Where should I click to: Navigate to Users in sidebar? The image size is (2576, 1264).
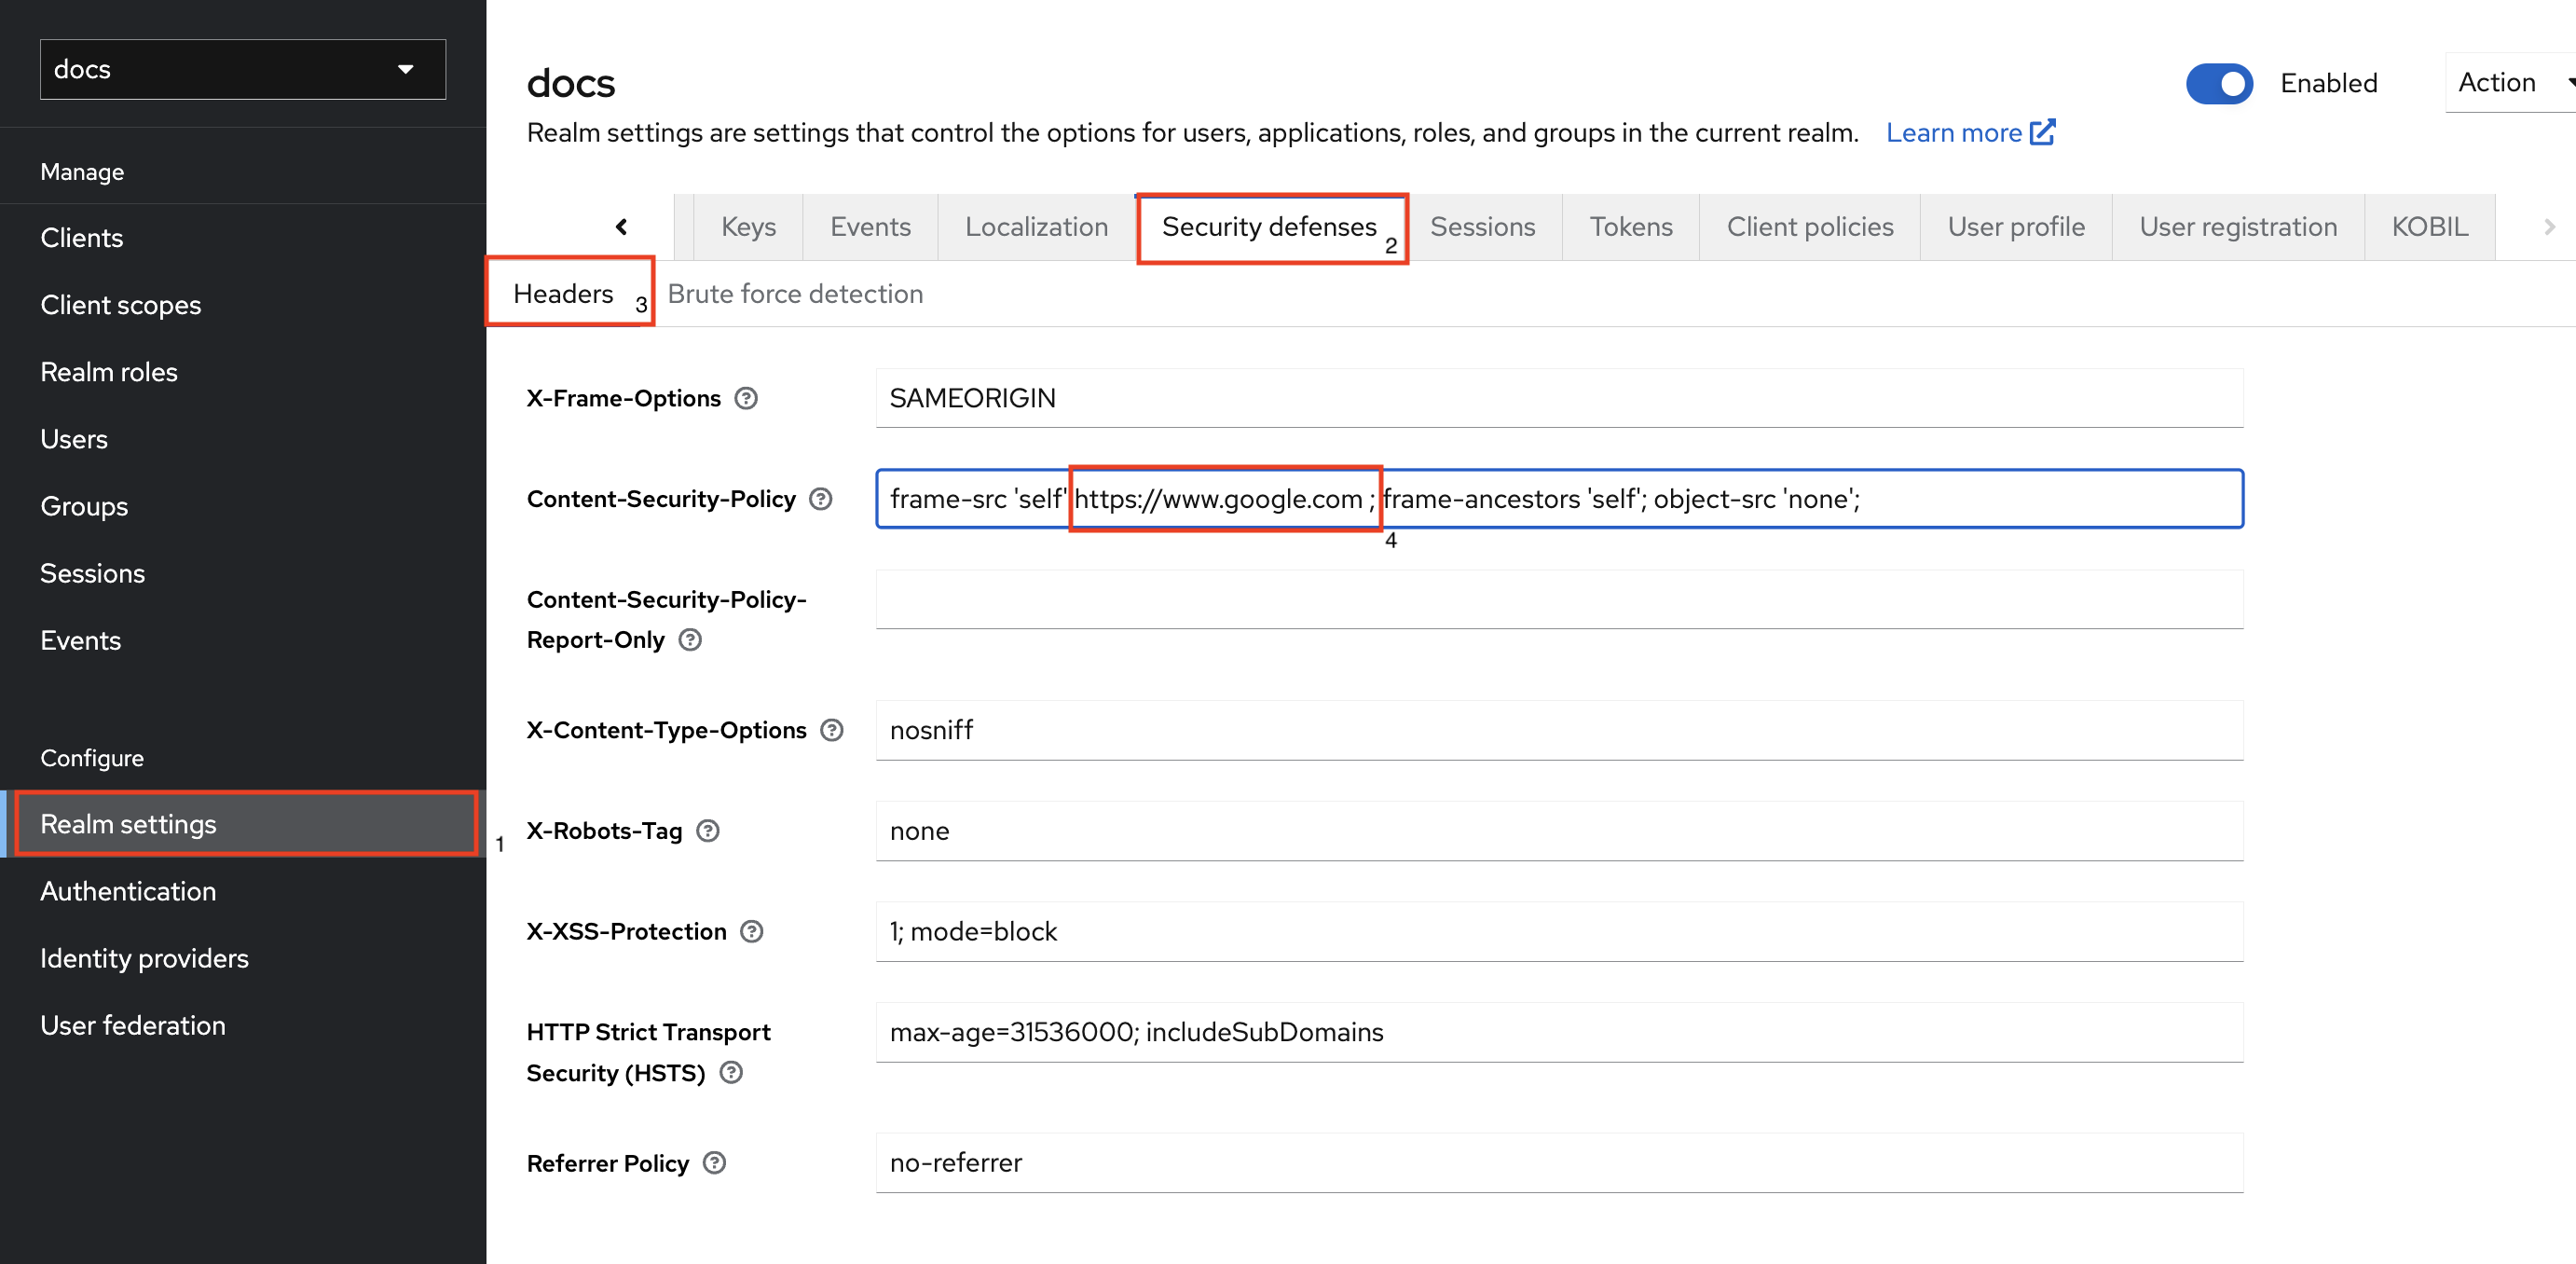243,439
